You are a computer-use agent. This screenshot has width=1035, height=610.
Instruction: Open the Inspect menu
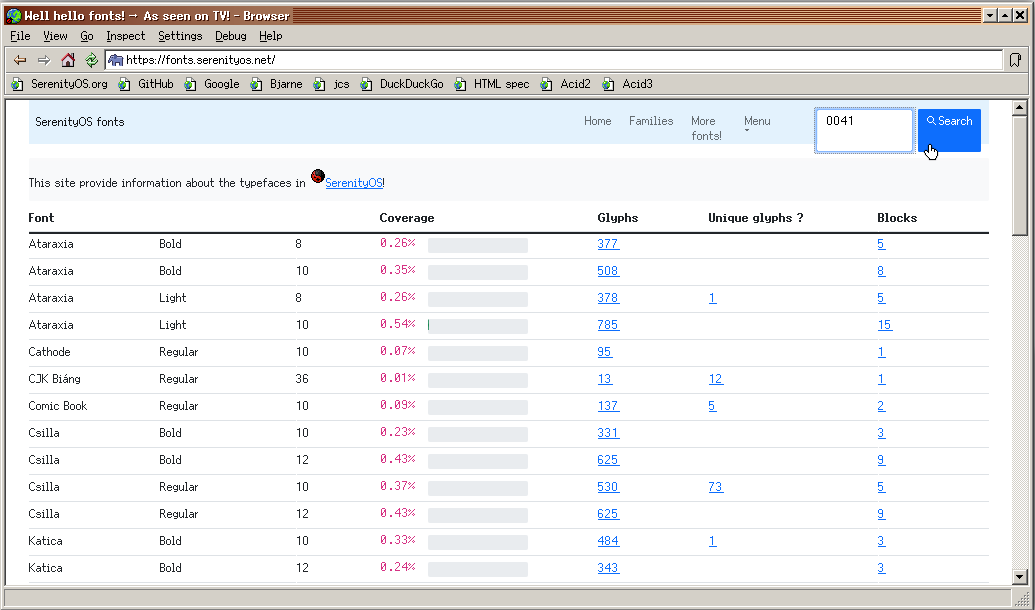125,36
